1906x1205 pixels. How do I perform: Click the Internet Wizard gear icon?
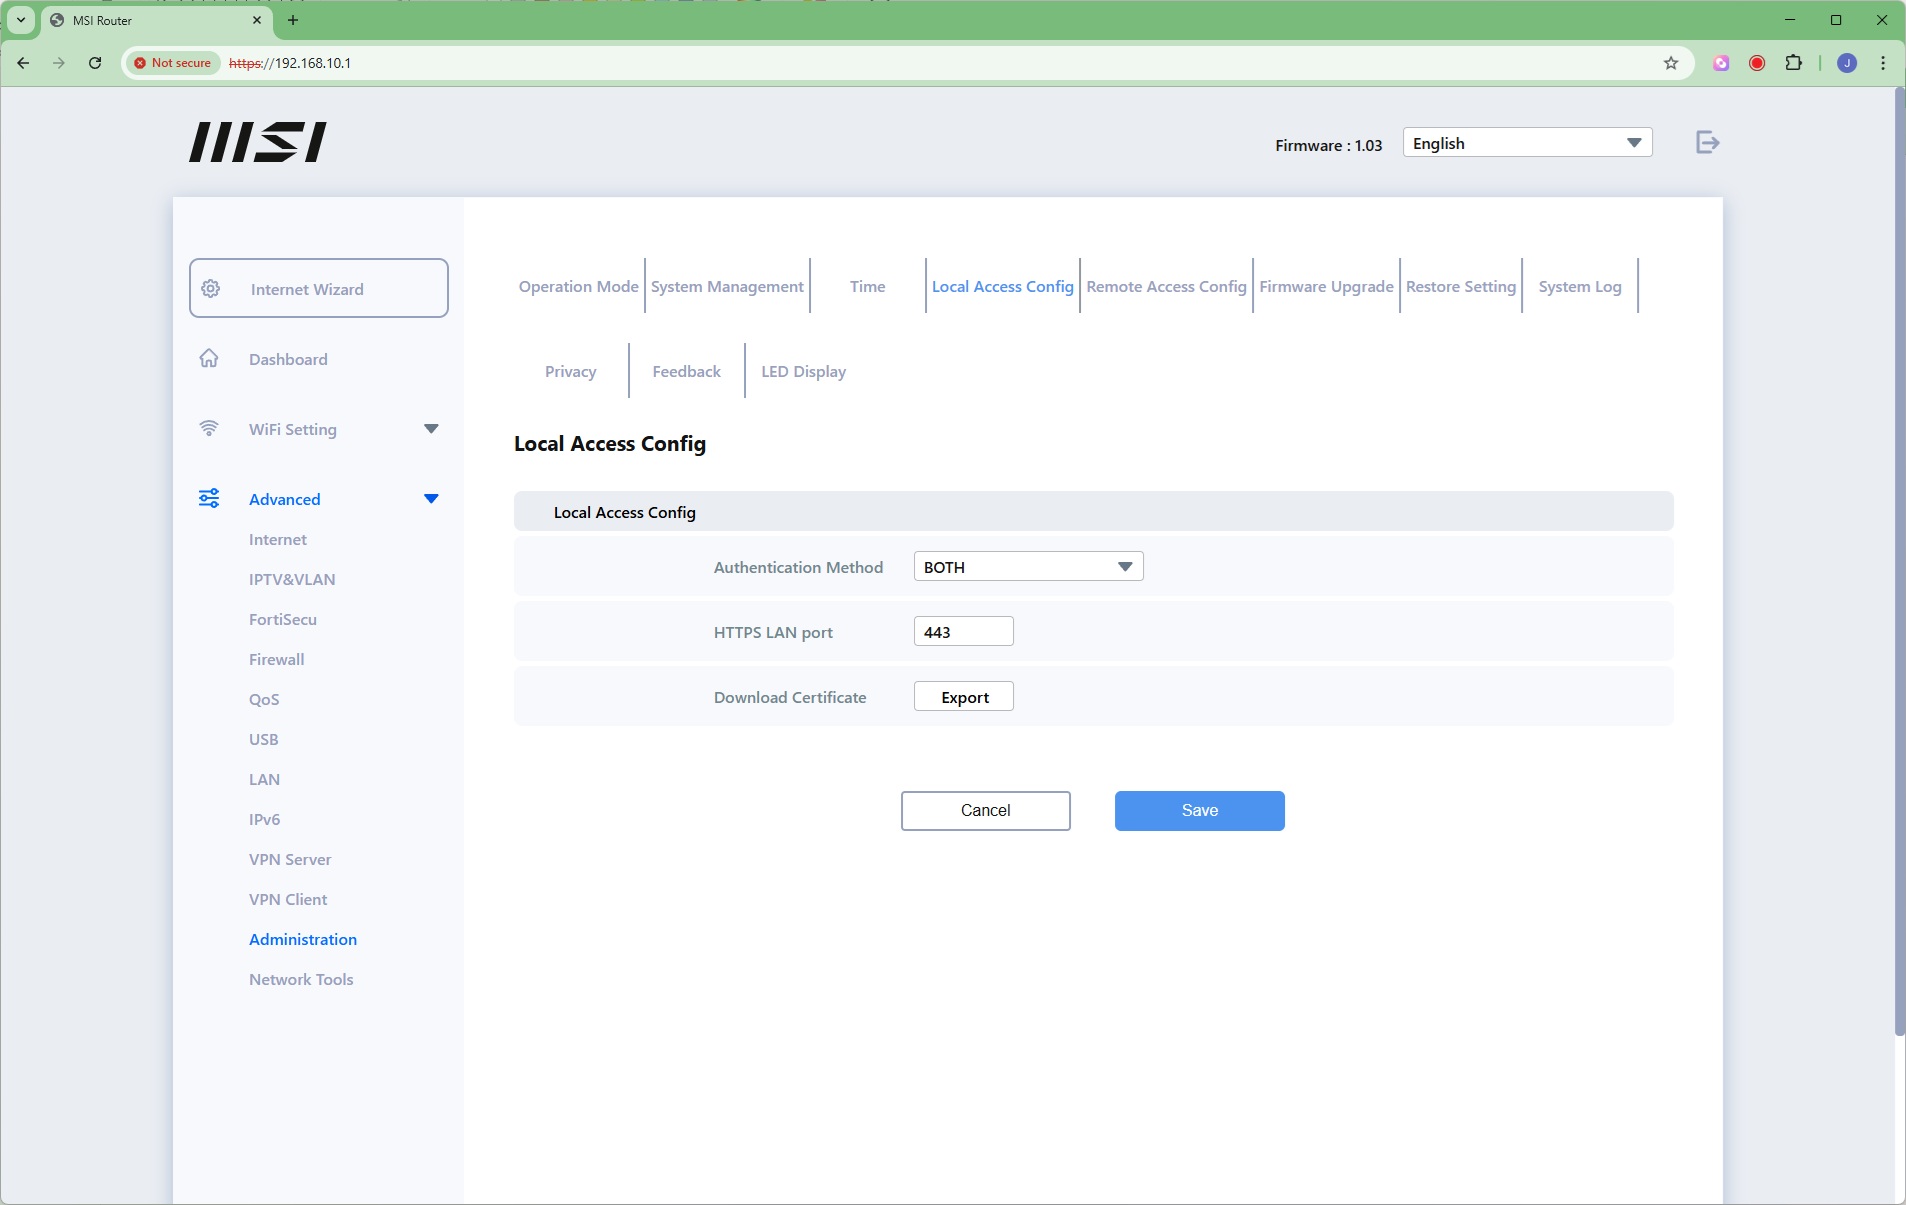[211, 289]
